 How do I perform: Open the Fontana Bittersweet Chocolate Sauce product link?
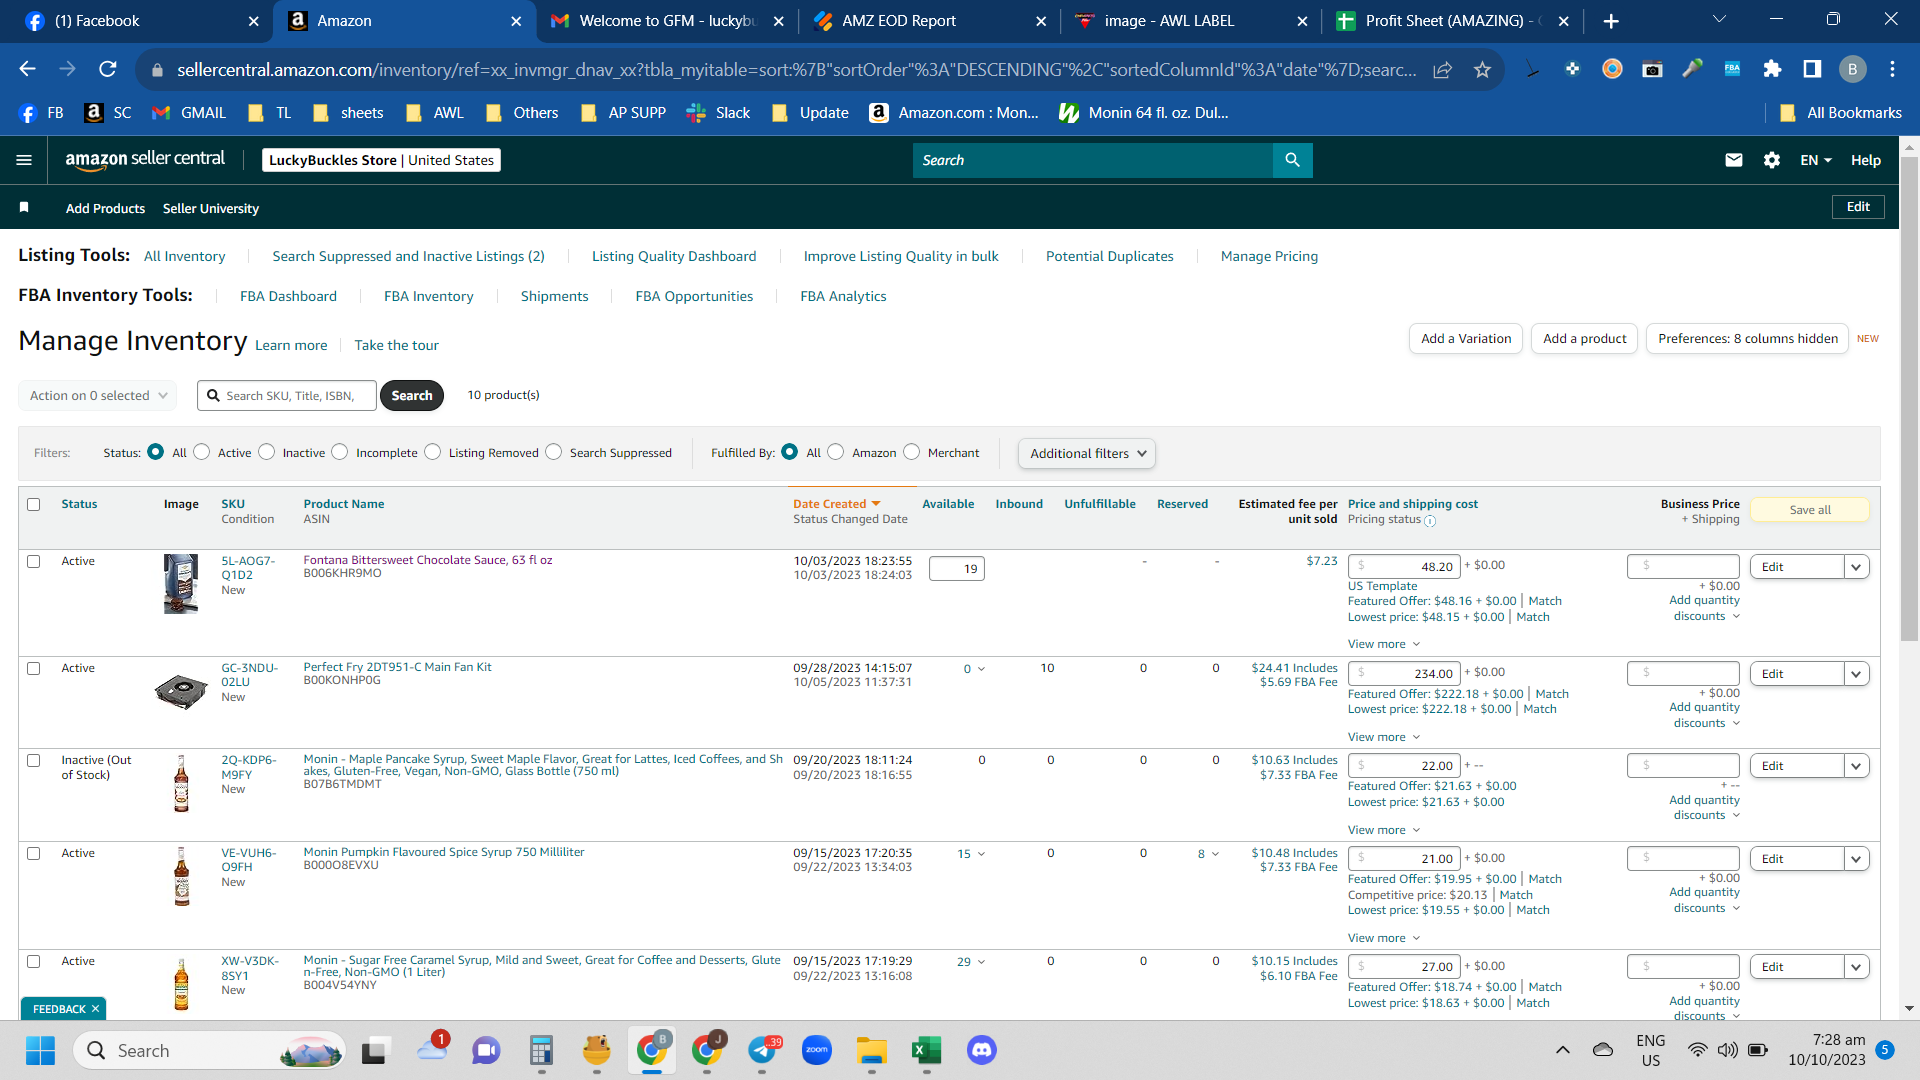[x=428, y=560]
